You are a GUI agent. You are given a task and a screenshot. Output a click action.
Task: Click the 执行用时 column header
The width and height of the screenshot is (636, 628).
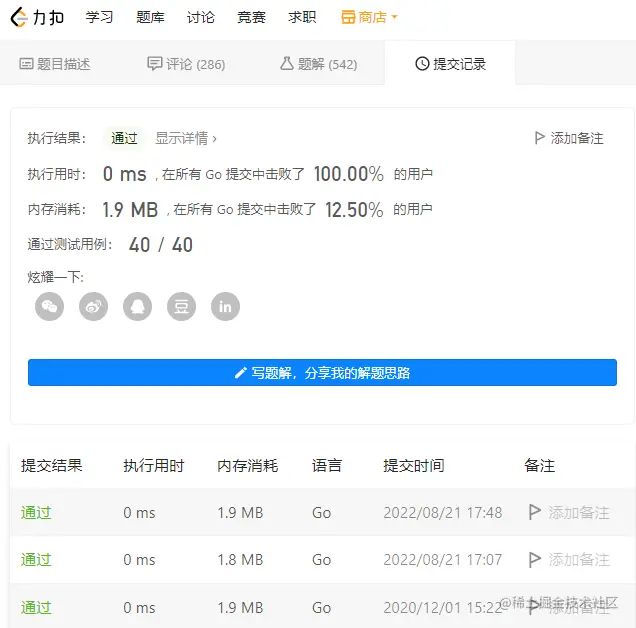point(154,465)
